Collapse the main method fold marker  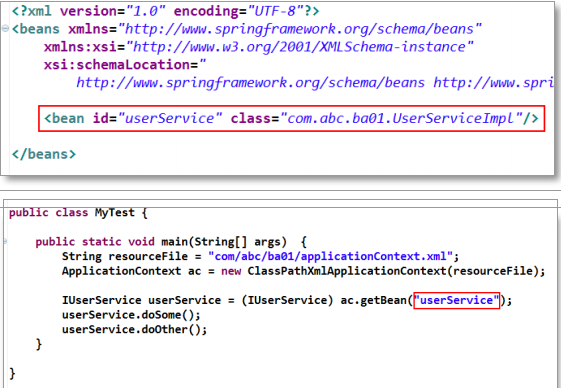[5, 242]
